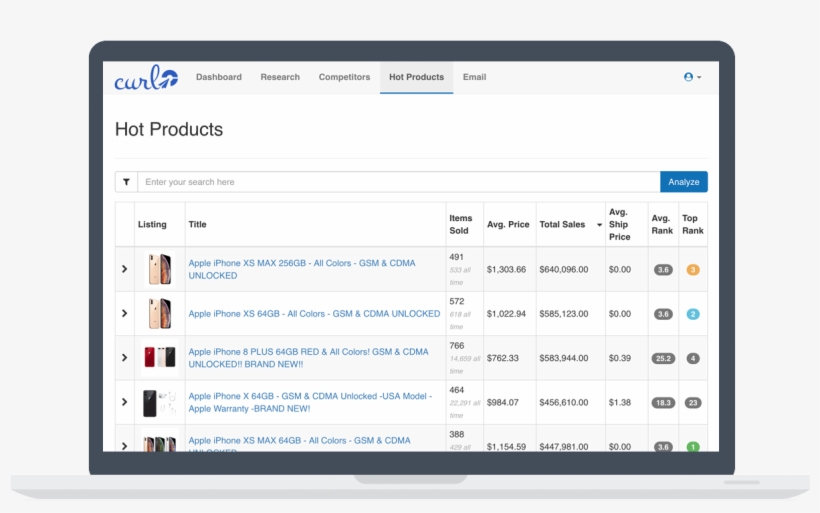Click the Total Sales sort arrow
The image size is (820, 513).
tap(599, 225)
